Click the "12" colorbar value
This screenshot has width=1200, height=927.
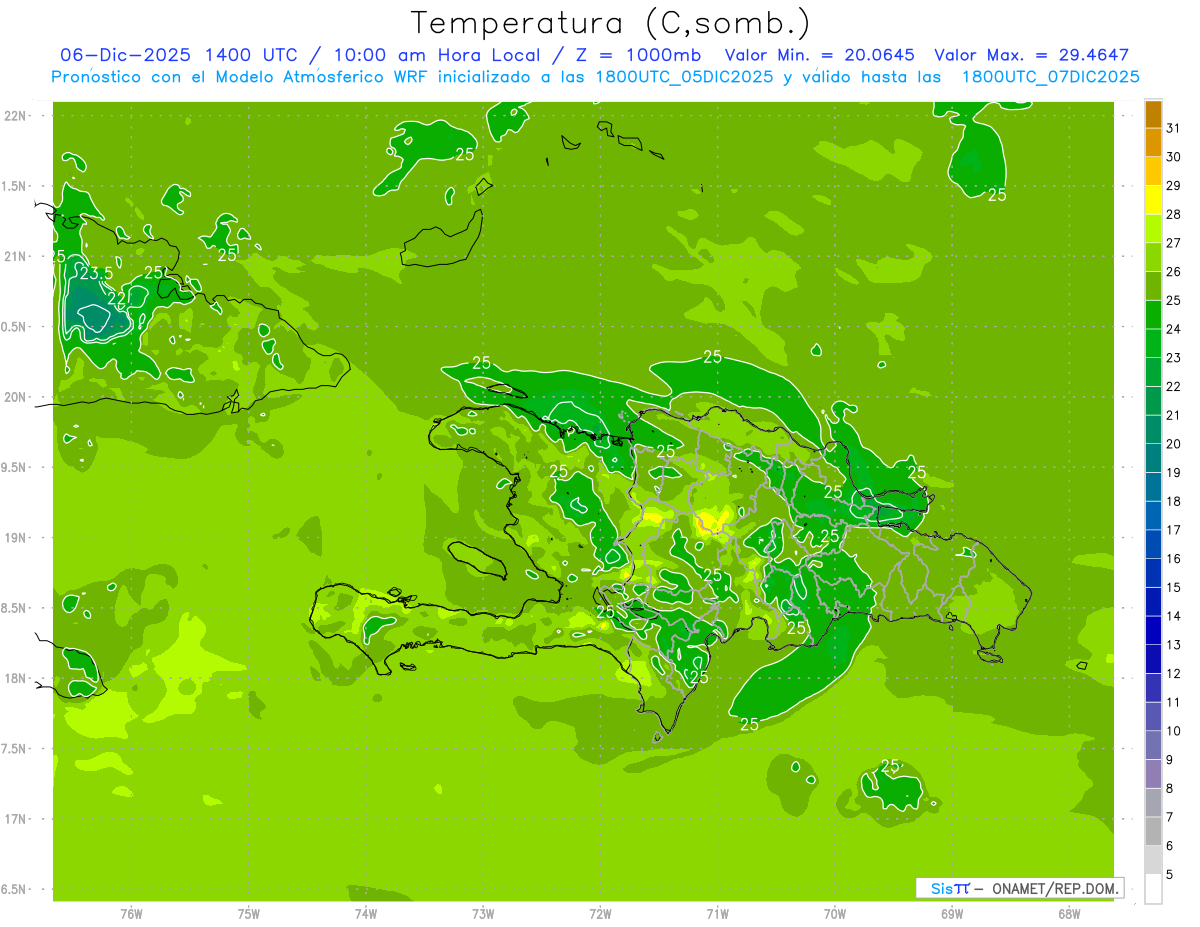coord(1174,674)
